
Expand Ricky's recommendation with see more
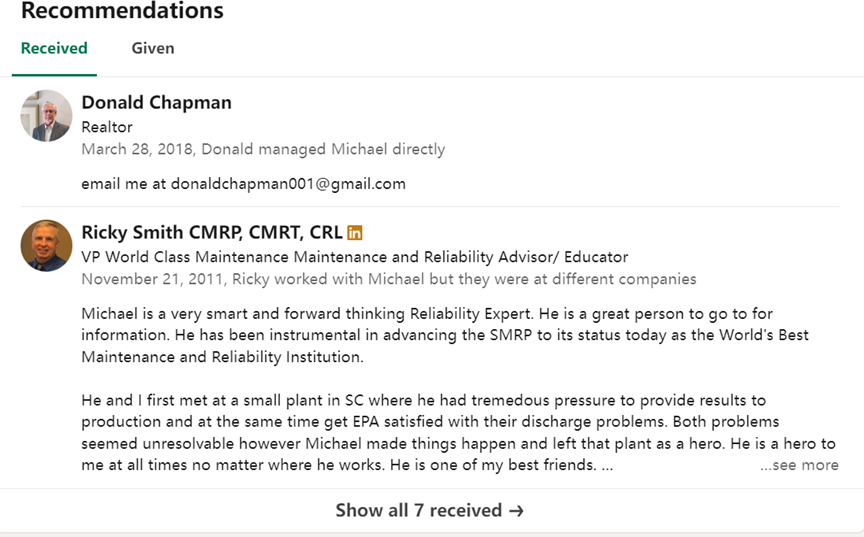[x=799, y=465]
